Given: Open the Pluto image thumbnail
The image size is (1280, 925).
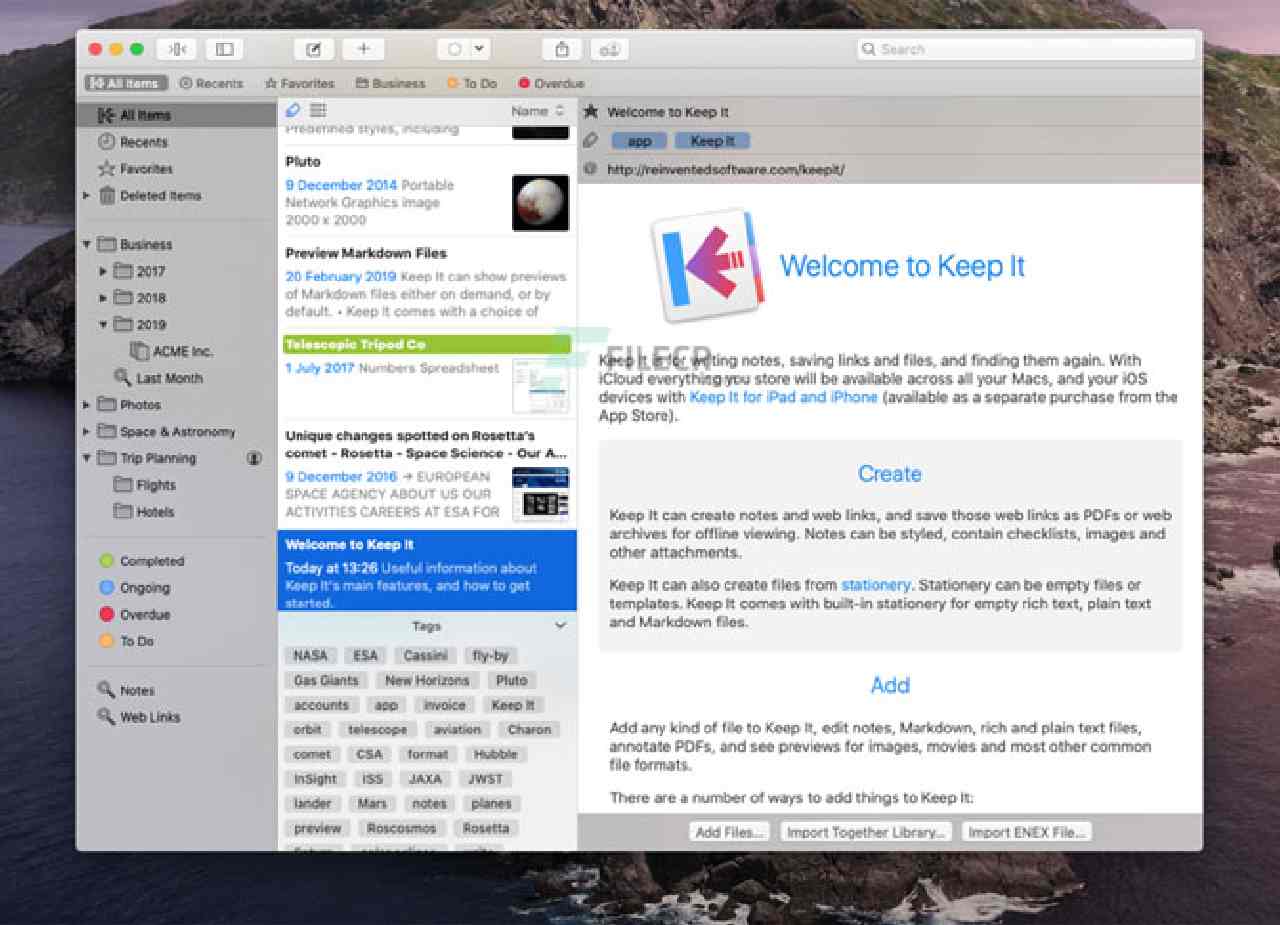Looking at the screenshot, I should coord(540,203).
